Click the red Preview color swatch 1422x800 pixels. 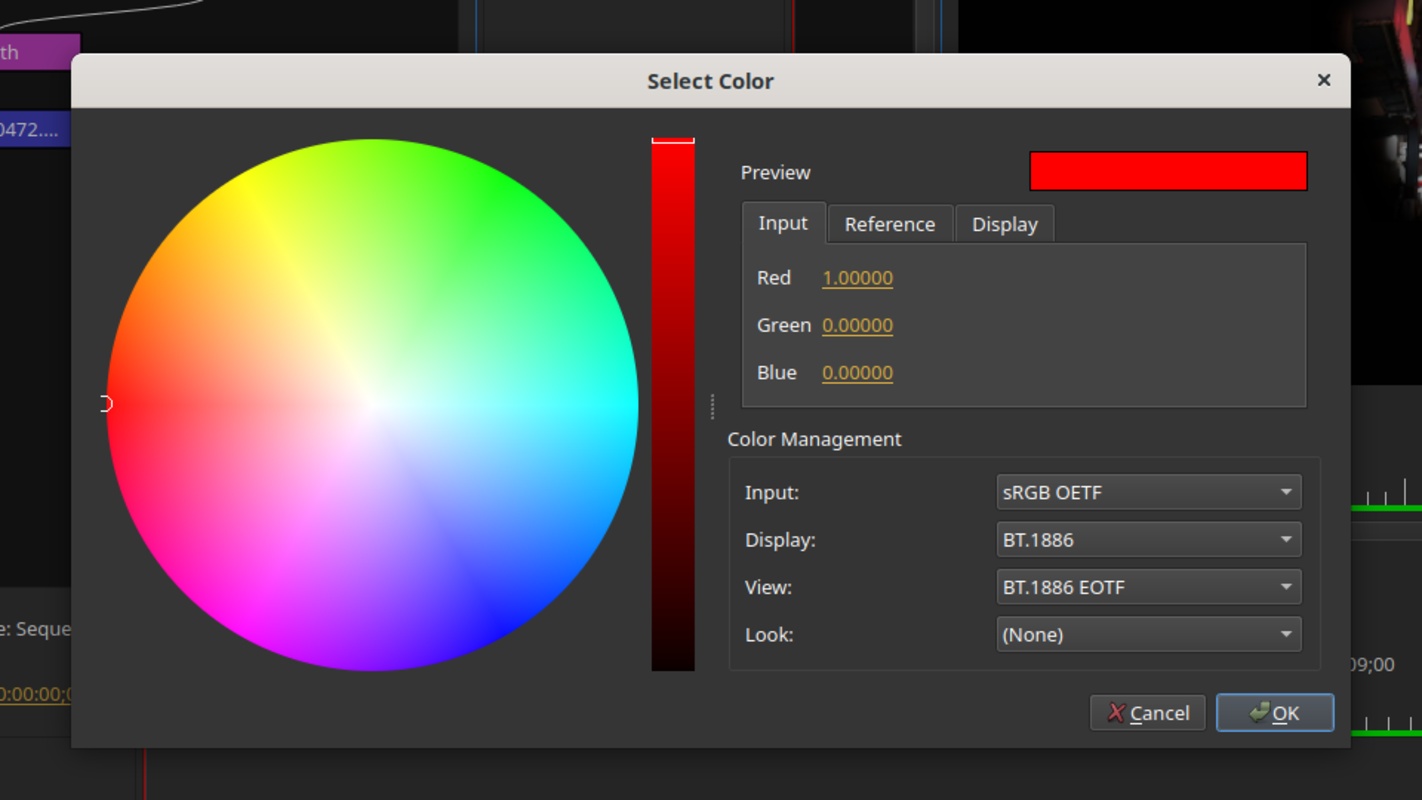(x=1168, y=171)
